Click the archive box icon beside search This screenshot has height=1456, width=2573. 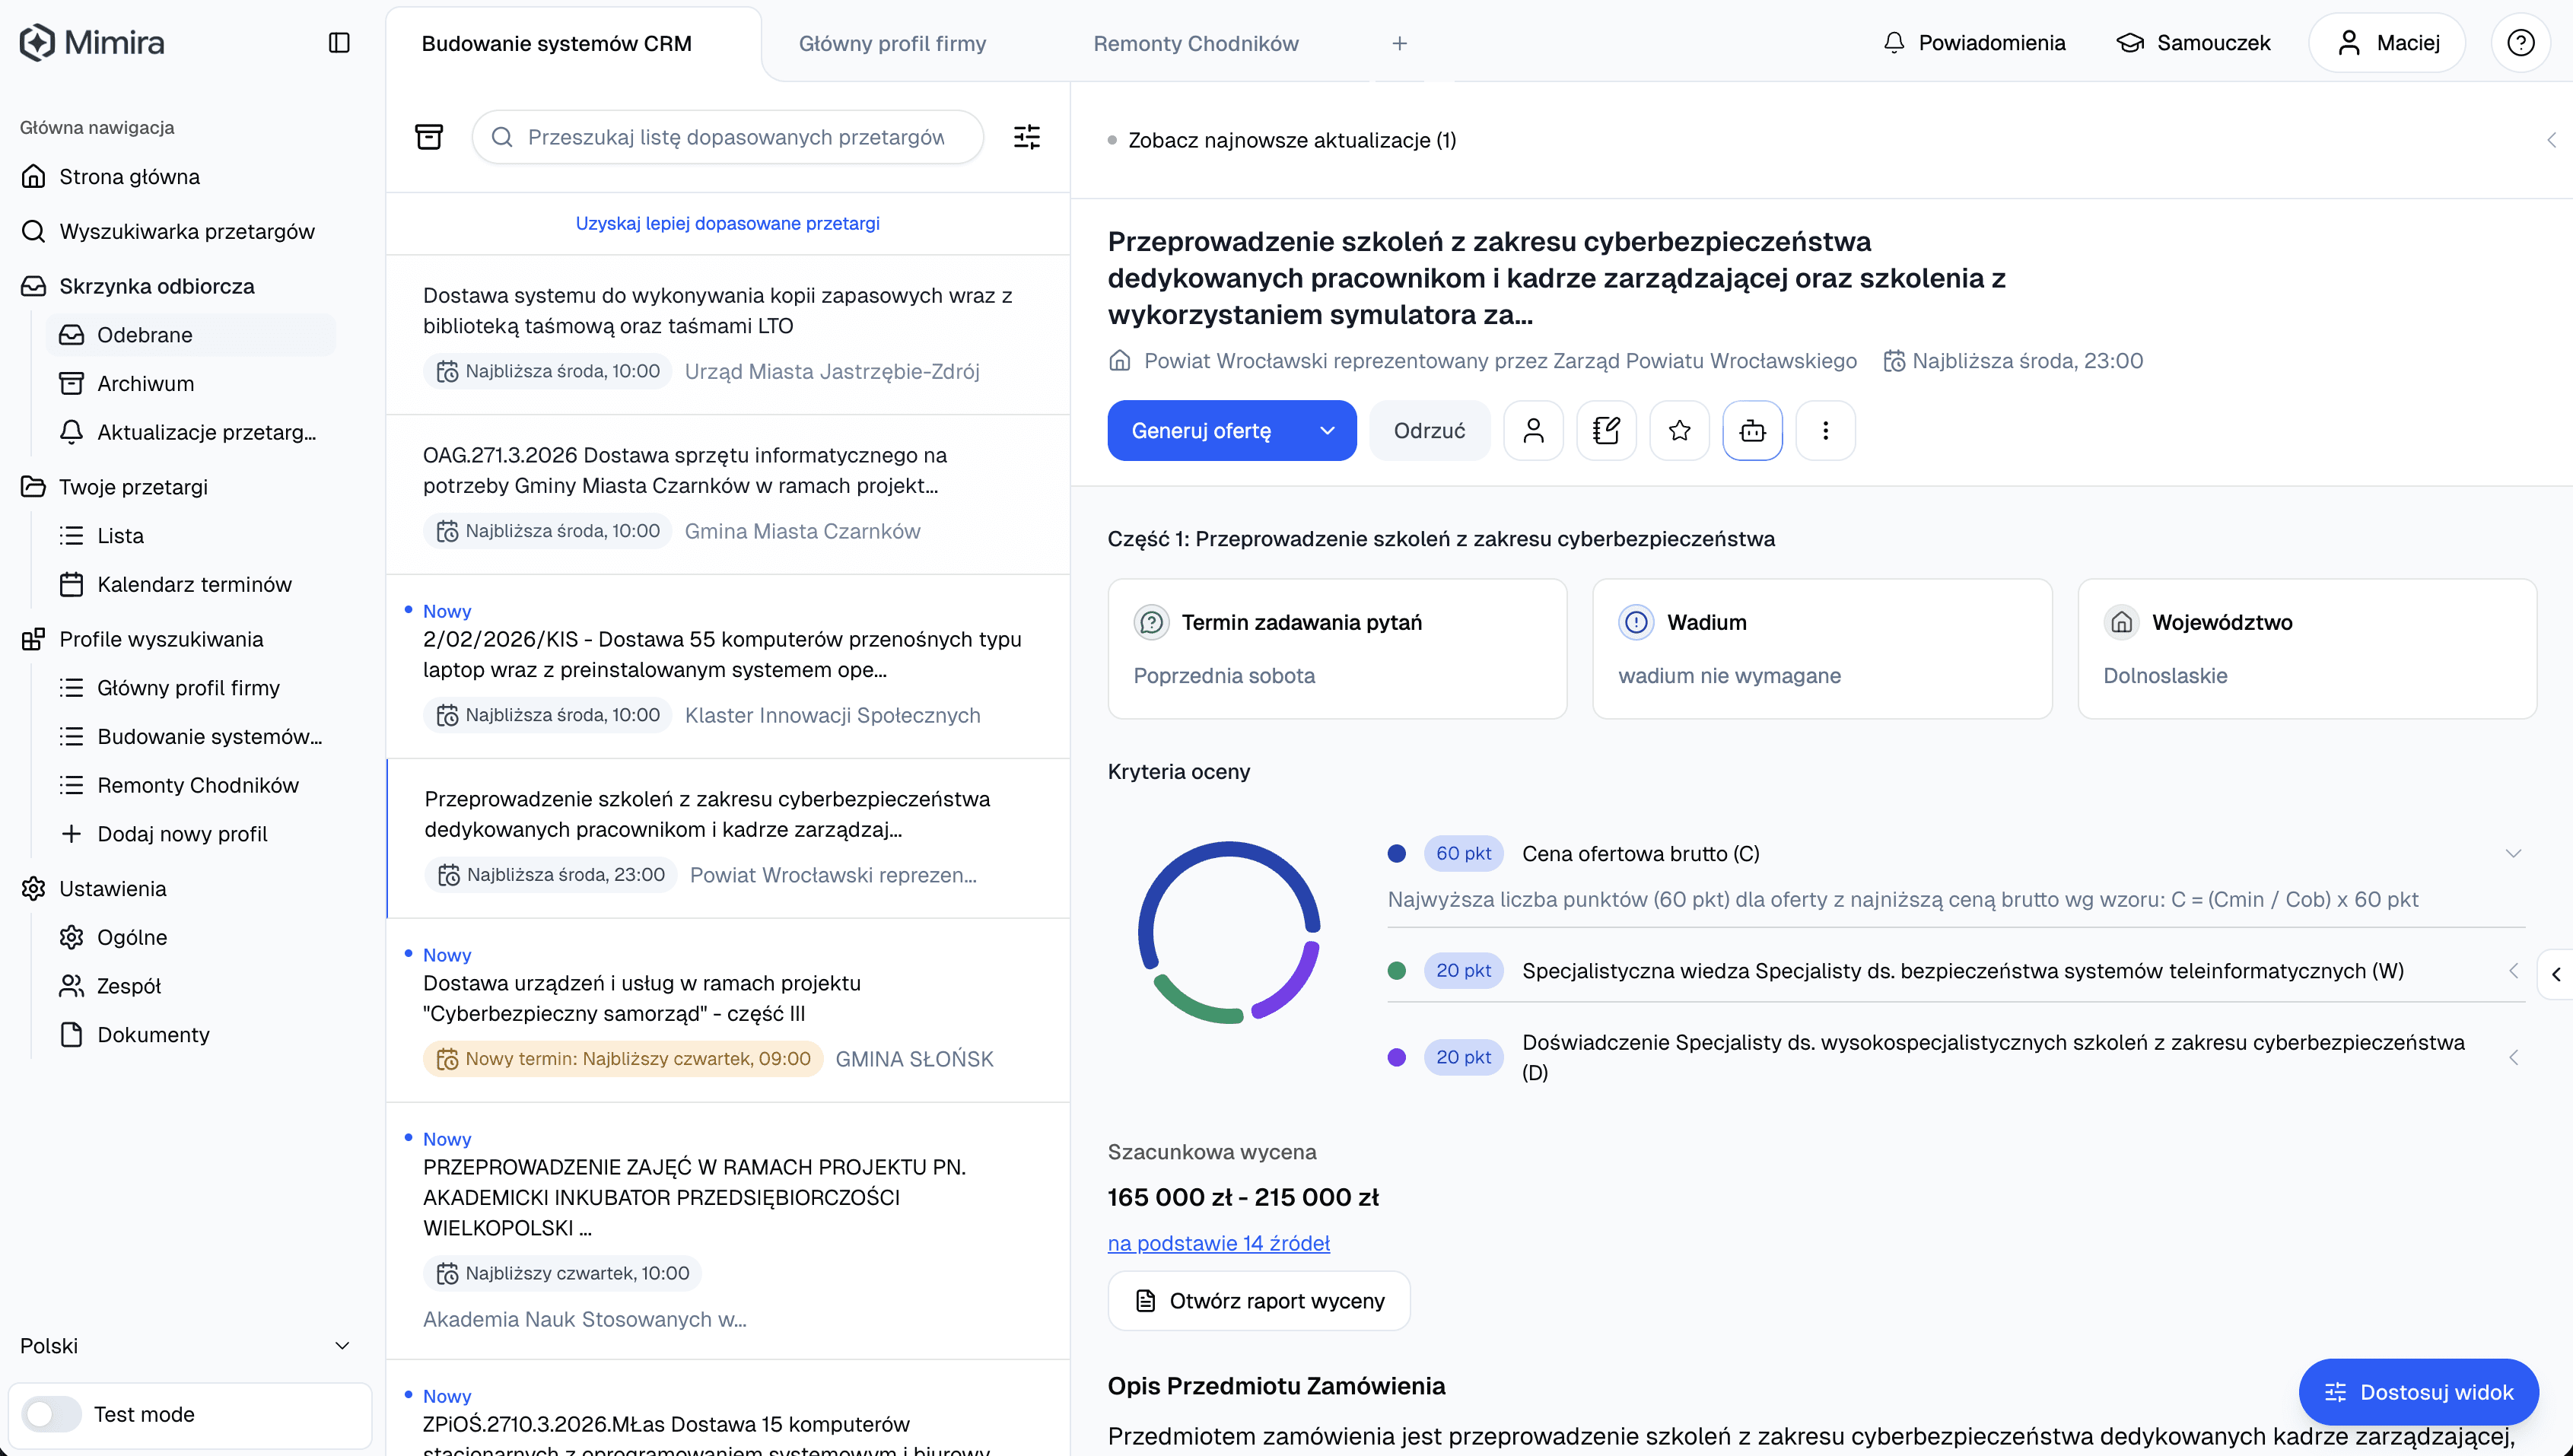click(x=429, y=137)
